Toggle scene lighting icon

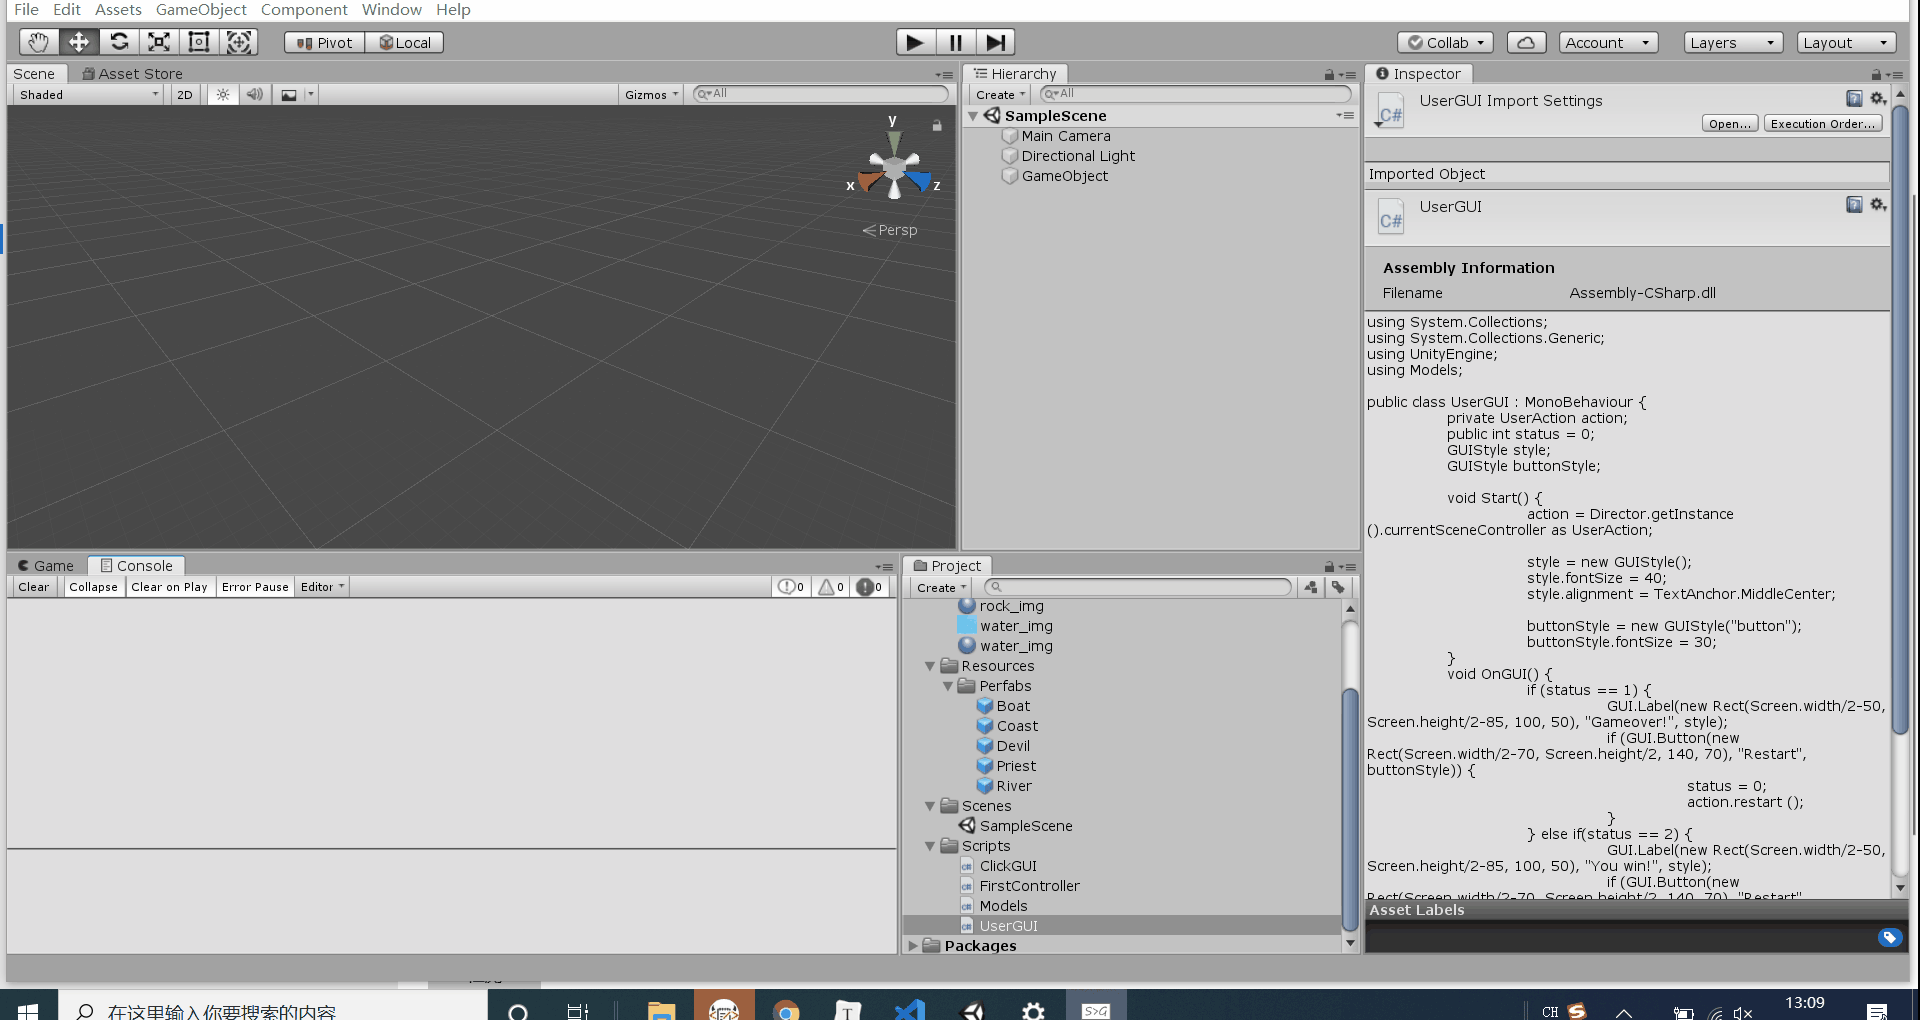coord(223,95)
